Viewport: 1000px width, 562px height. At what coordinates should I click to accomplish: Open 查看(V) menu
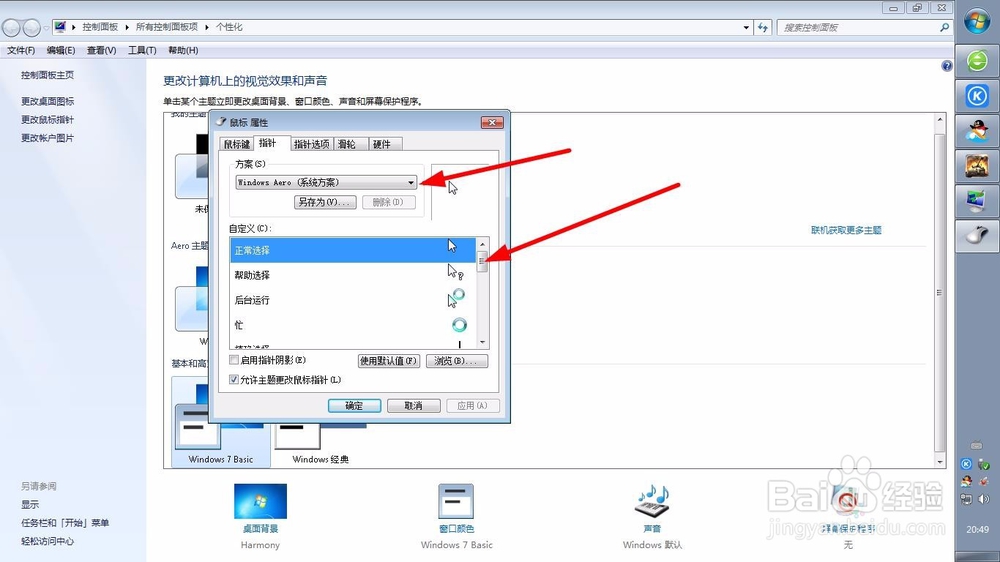click(x=101, y=50)
